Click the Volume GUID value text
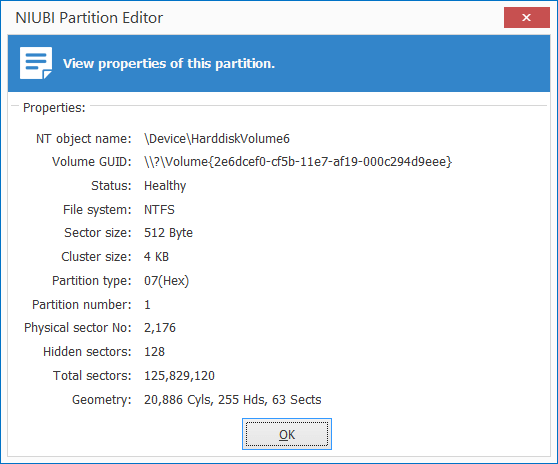The height and width of the screenshot is (464, 558). [298, 162]
